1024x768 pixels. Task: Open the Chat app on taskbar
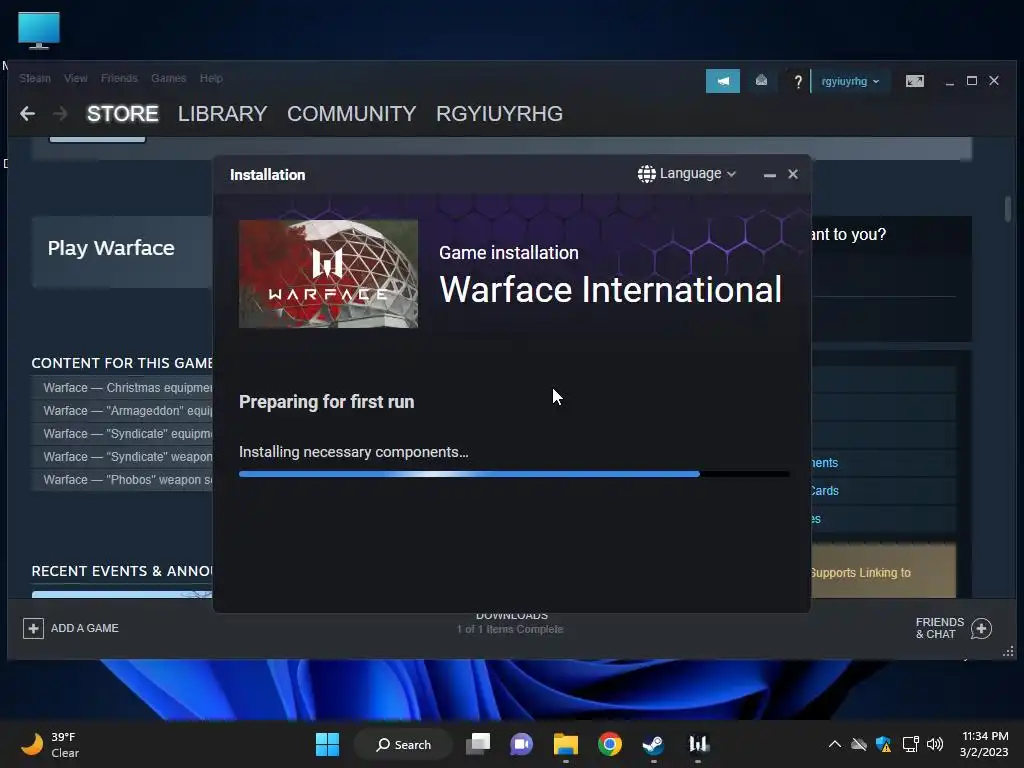coord(521,744)
